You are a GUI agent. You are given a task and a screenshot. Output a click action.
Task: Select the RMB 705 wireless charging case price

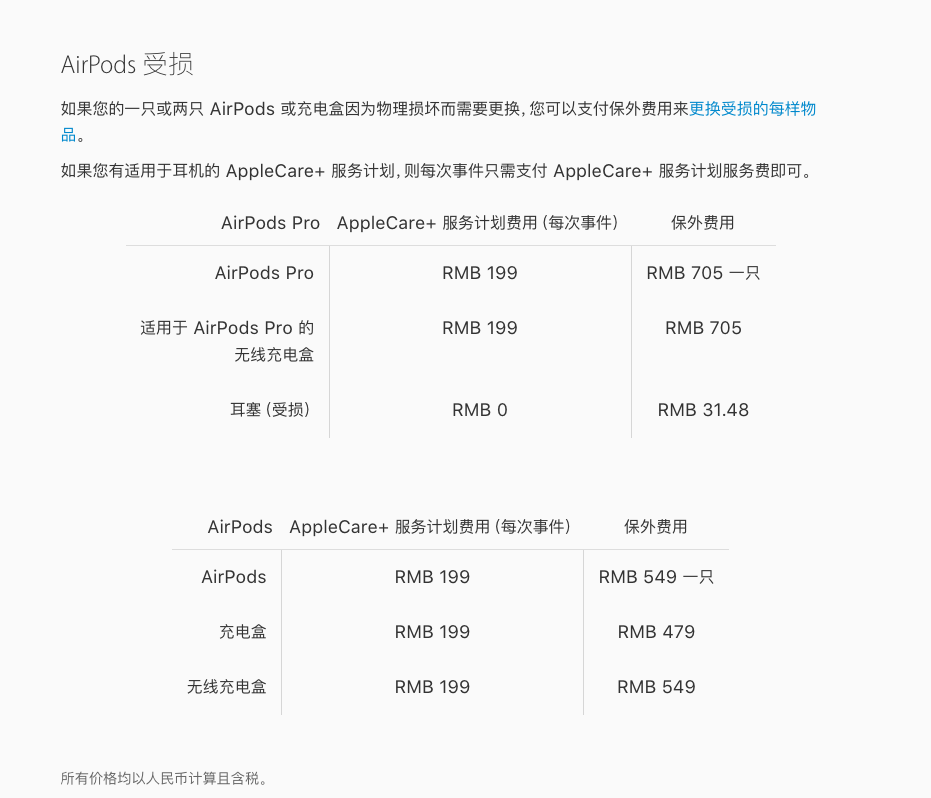coord(702,328)
